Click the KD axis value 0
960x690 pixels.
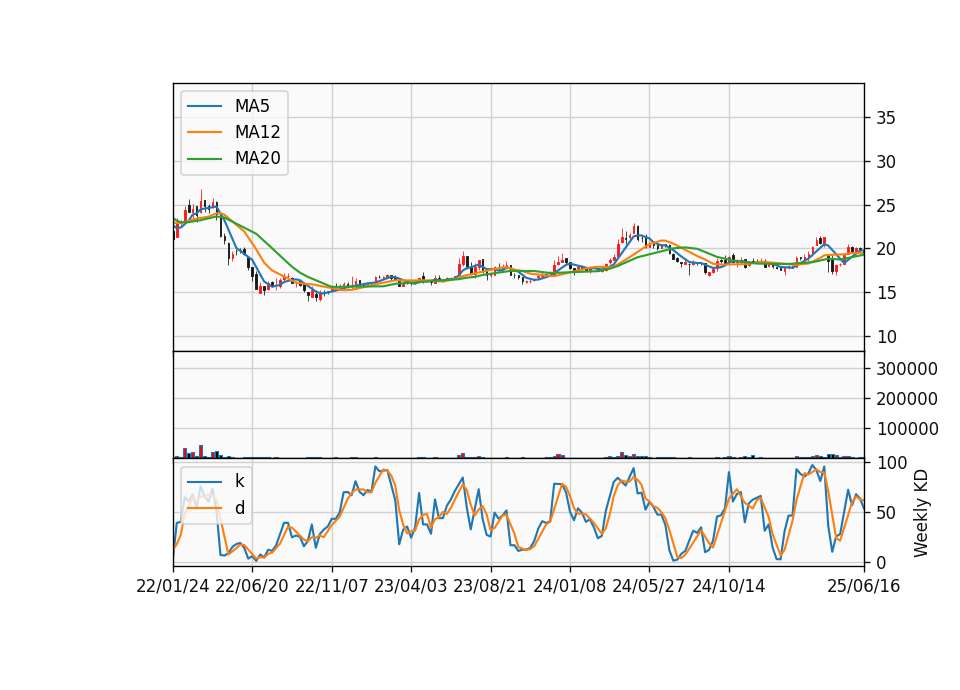tap(880, 563)
